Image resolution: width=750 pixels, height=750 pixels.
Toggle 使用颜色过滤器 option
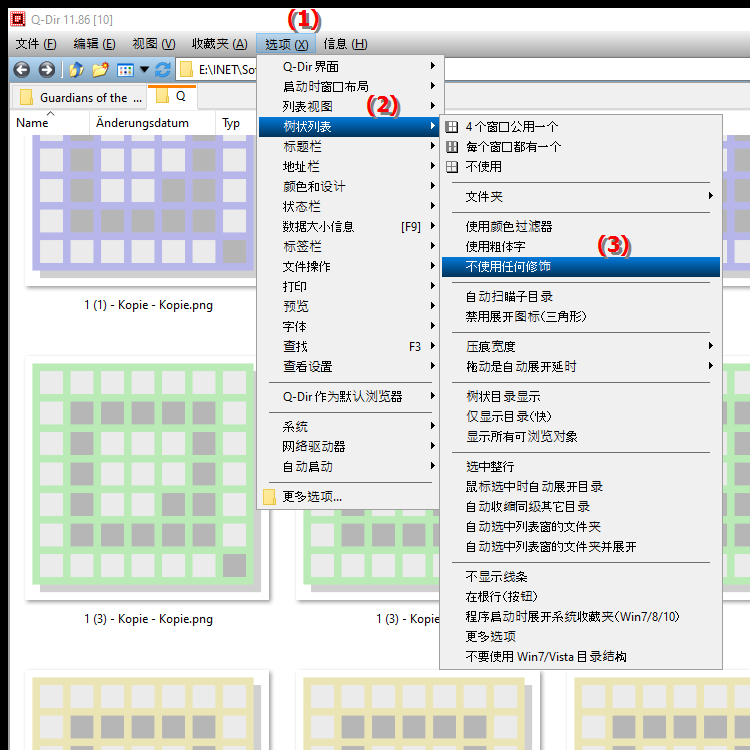[581, 227]
